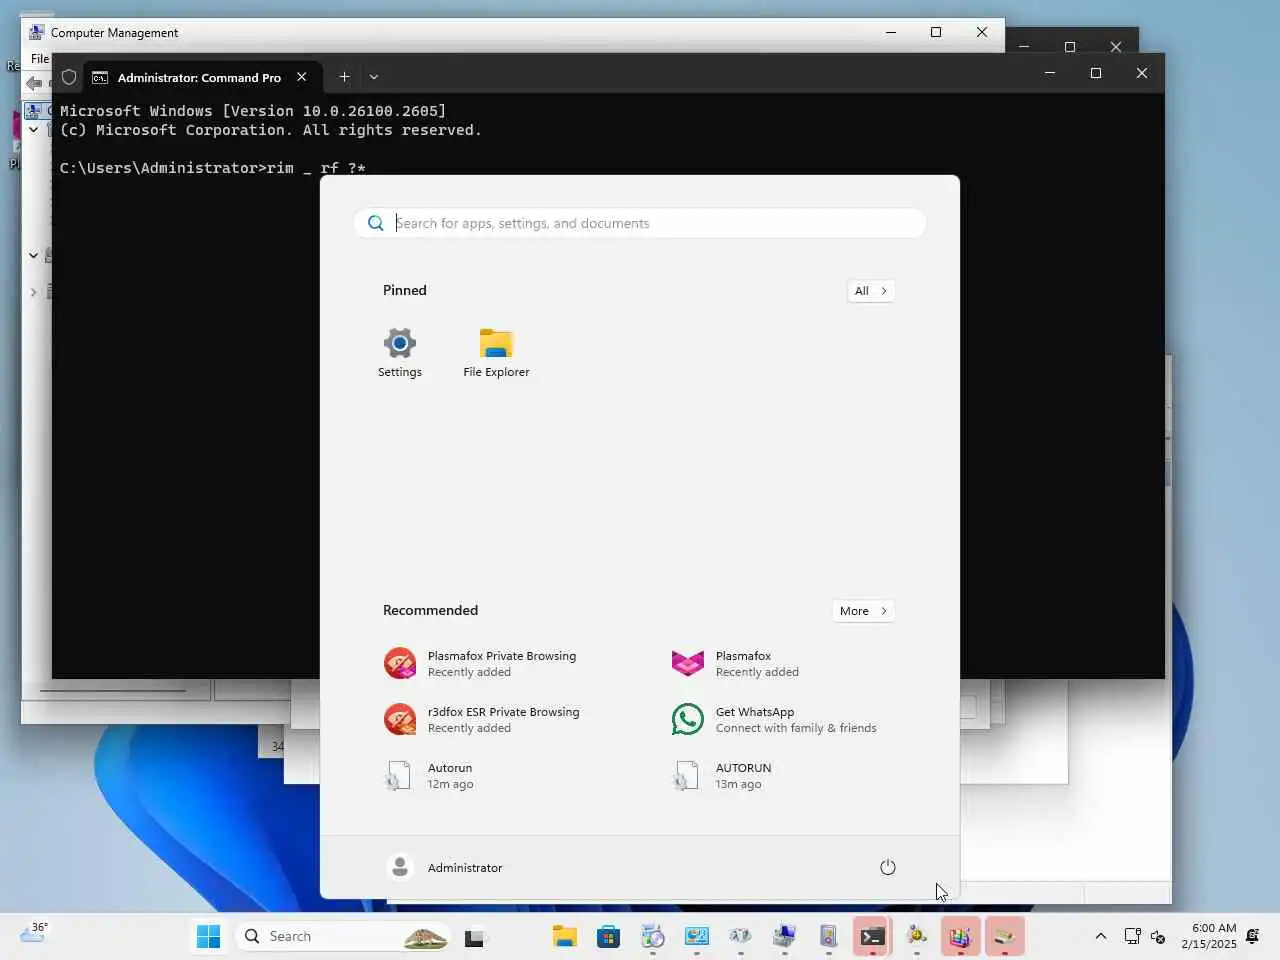
Task: Open the Terminal tab dropdown chevron
Action: point(374,76)
